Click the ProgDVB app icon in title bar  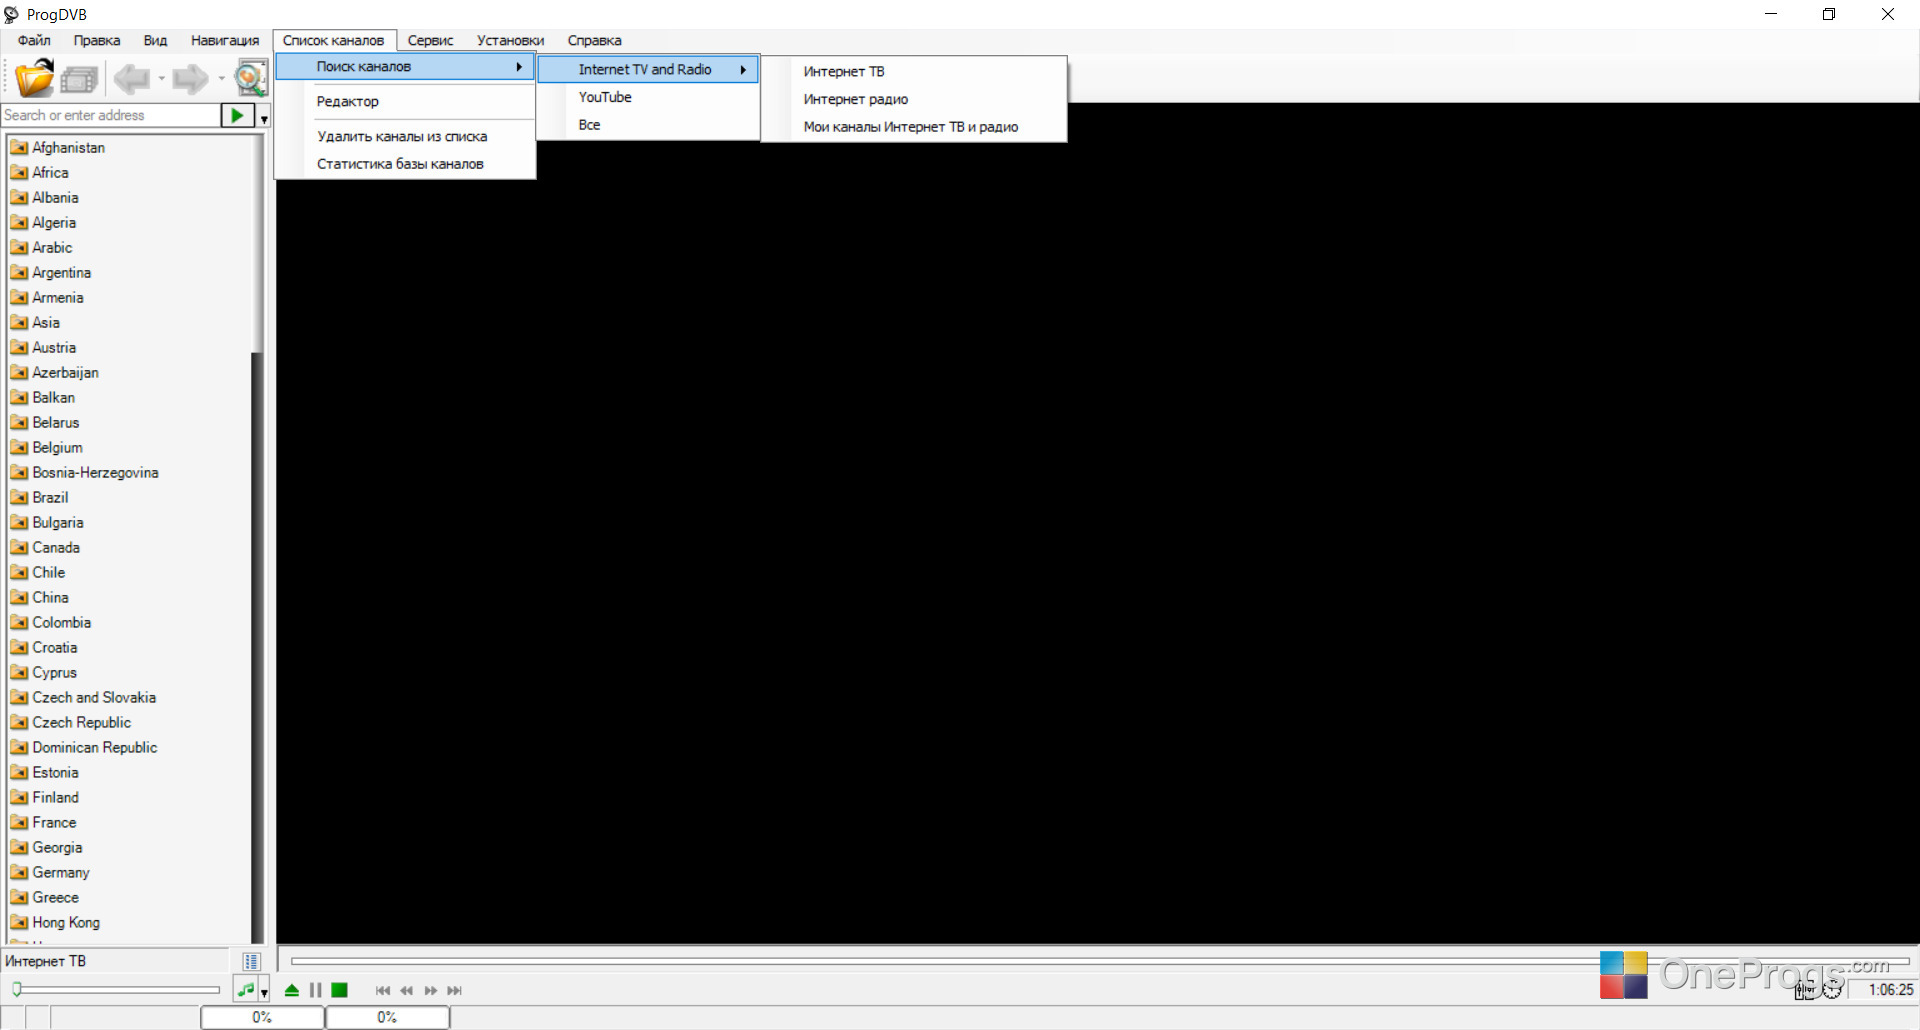point(11,14)
